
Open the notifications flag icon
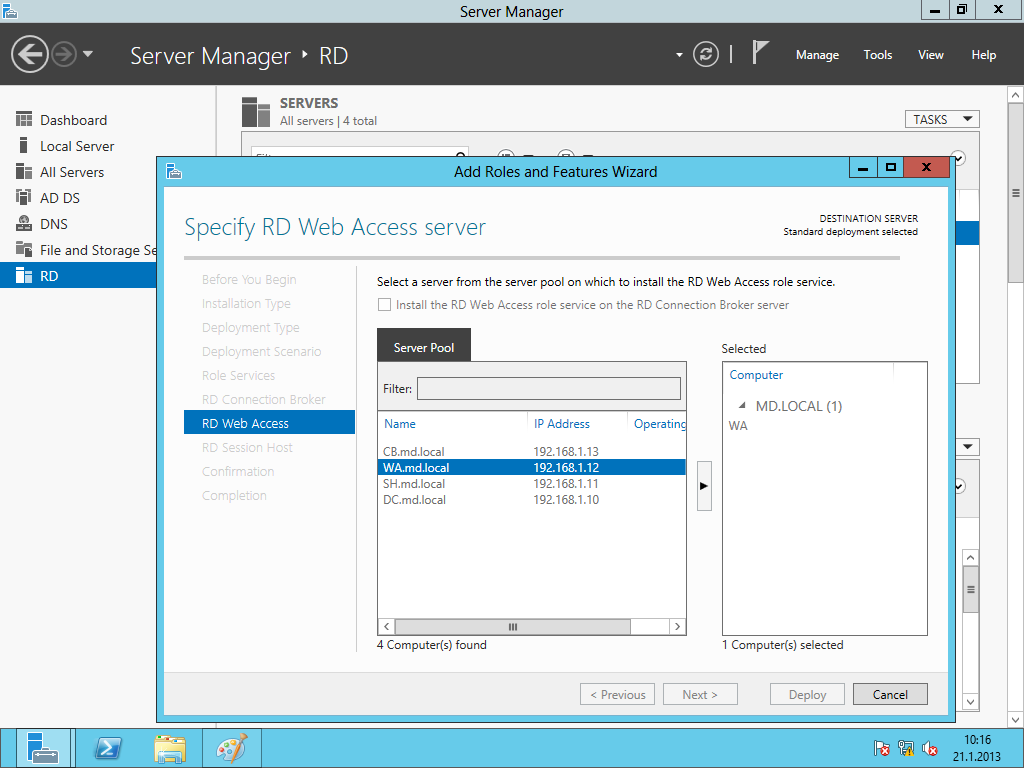(760, 53)
